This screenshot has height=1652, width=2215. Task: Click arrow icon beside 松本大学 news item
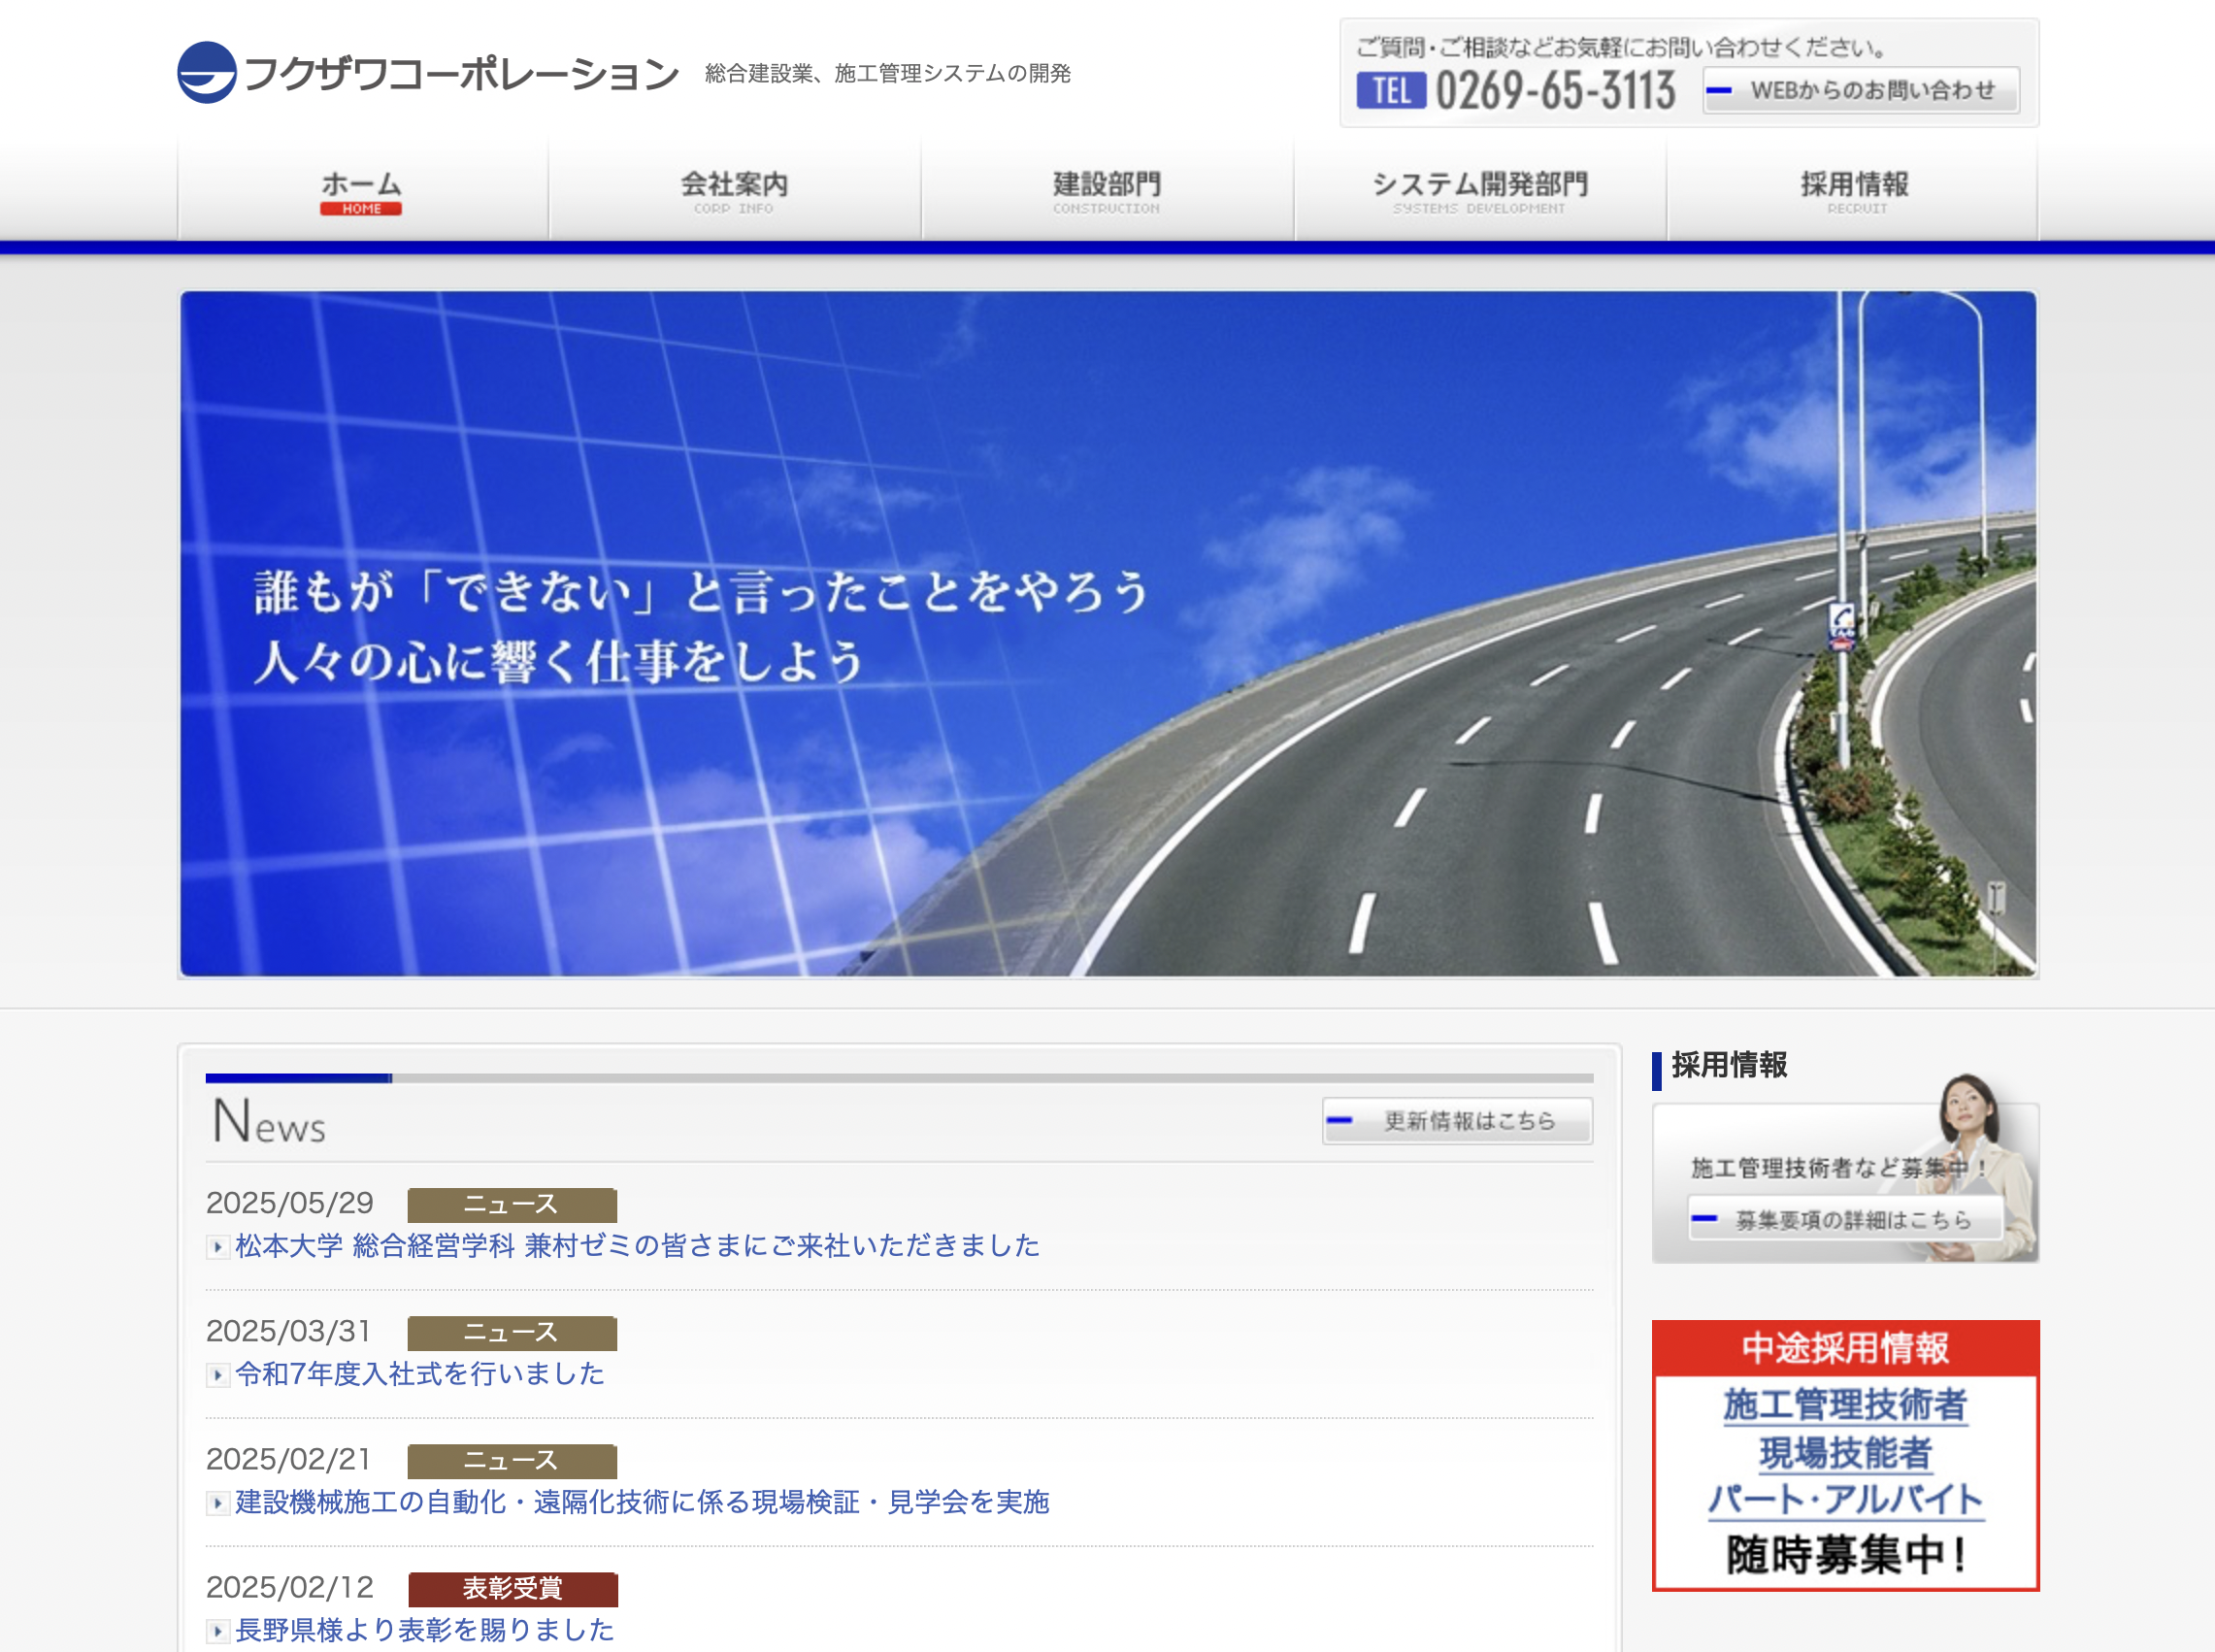(217, 1247)
